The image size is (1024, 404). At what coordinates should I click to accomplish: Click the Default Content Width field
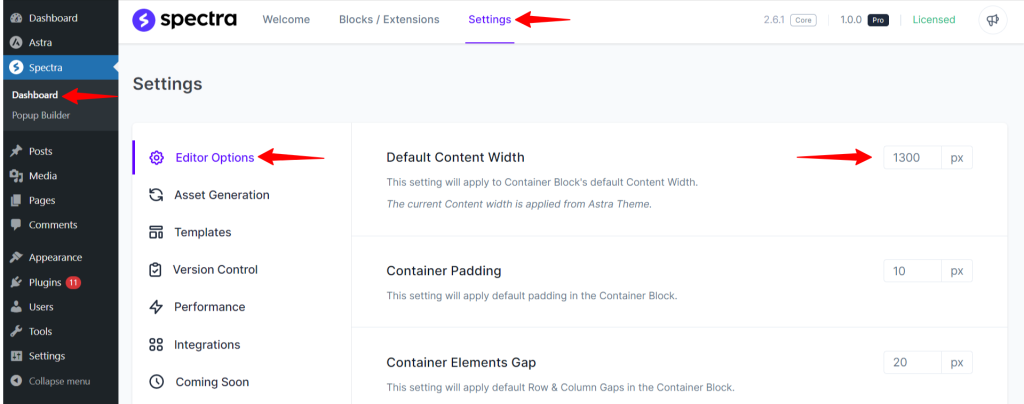point(912,158)
